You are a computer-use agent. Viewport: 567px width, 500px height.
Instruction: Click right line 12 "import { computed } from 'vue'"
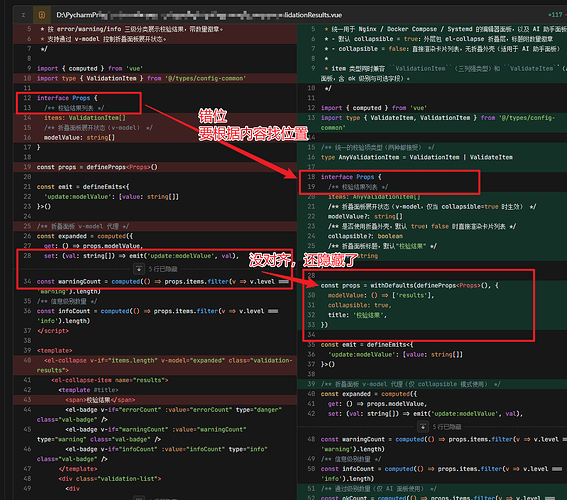point(374,108)
